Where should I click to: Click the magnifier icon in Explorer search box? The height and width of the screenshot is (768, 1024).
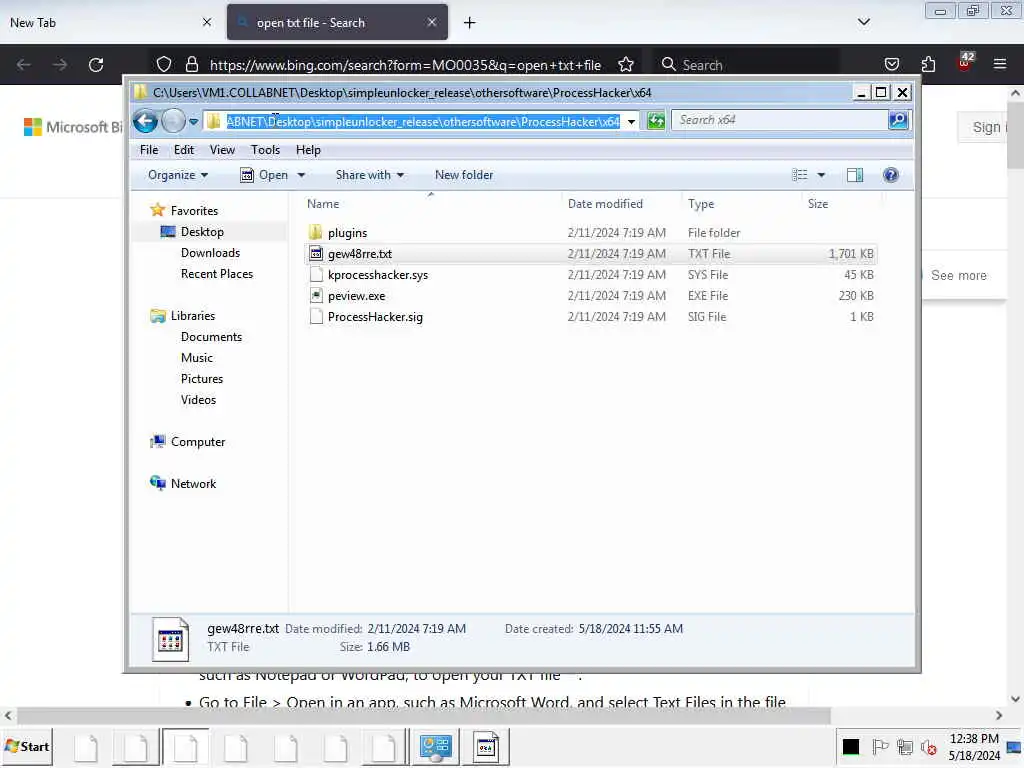898,120
